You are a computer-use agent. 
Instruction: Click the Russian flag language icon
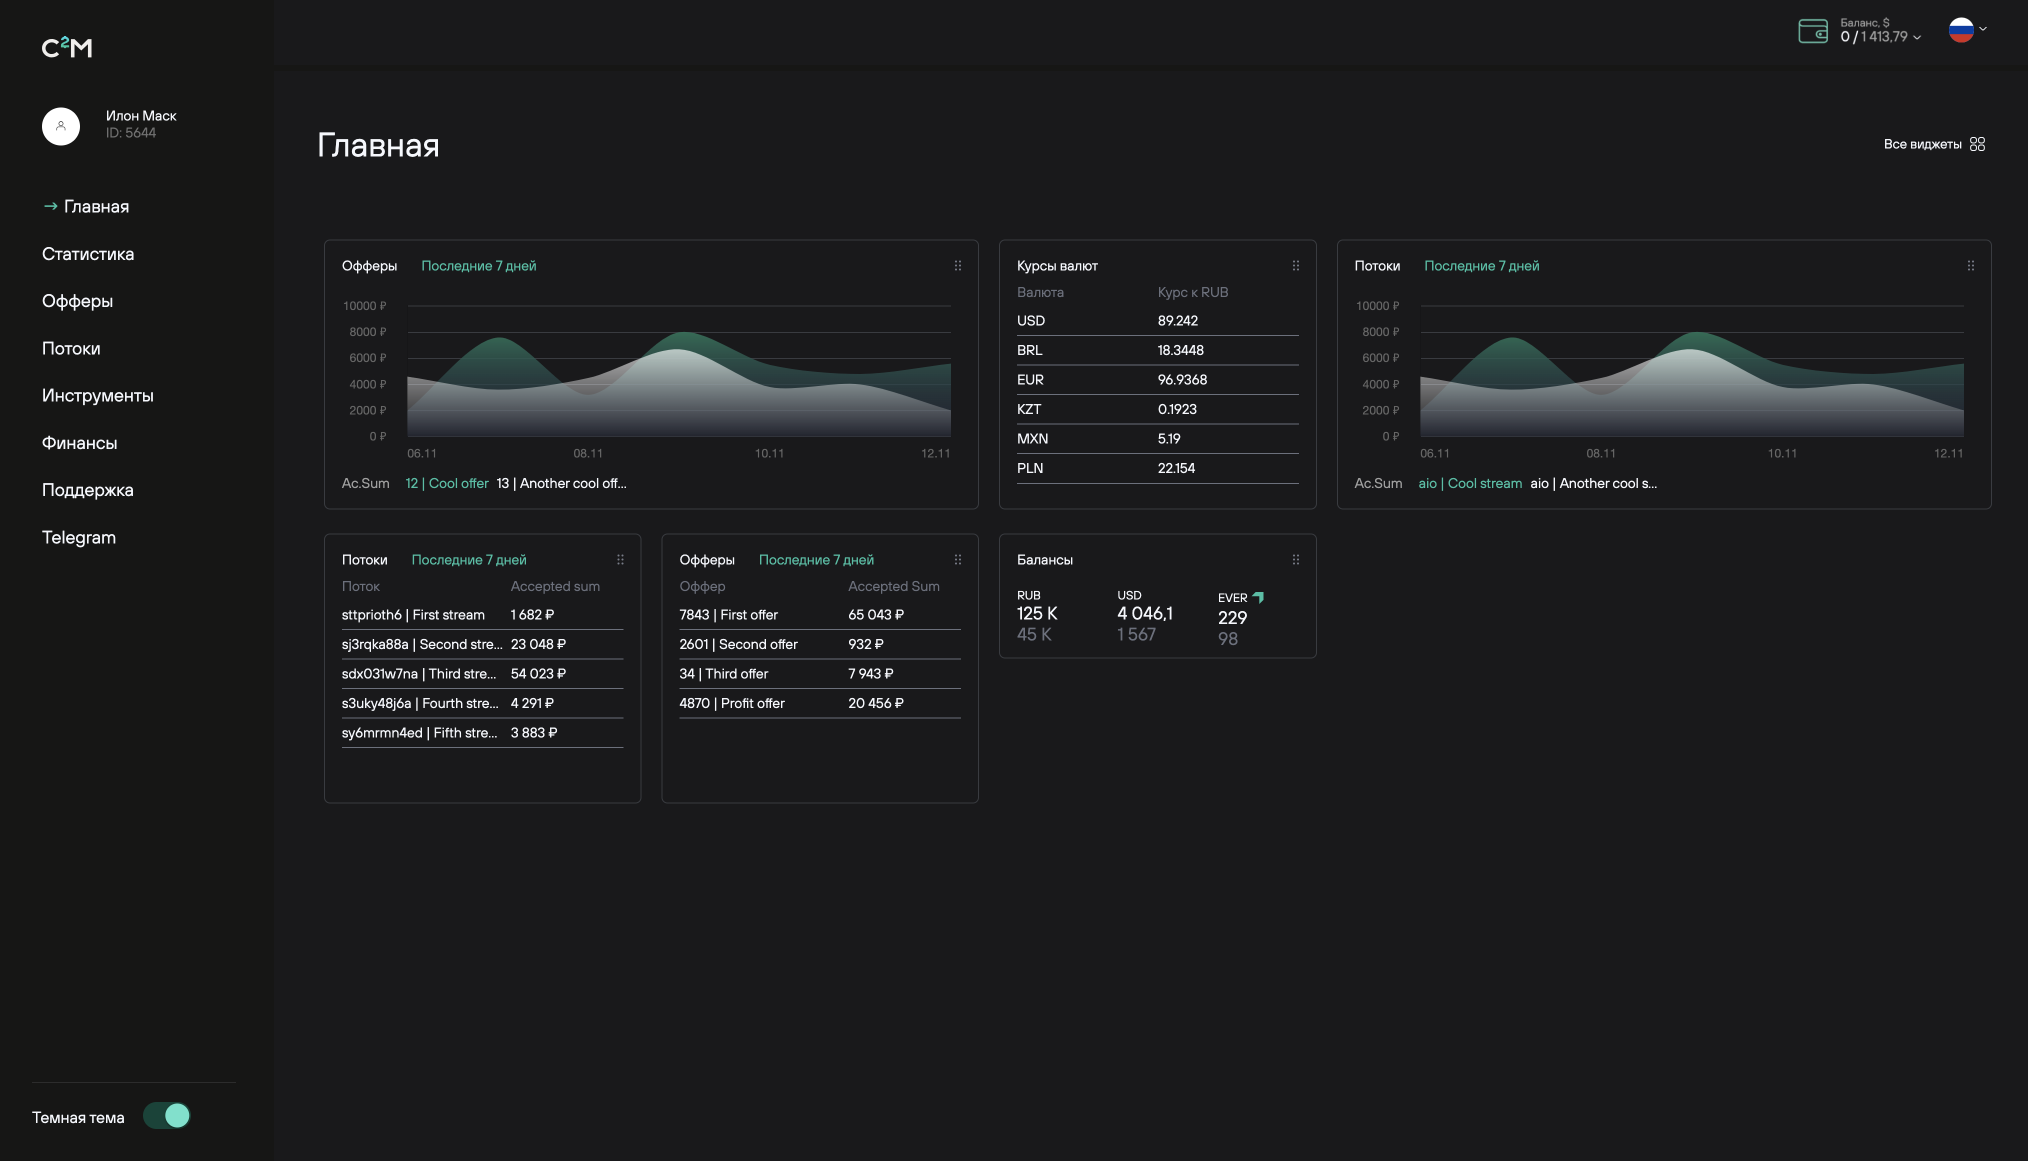(1960, 30)
